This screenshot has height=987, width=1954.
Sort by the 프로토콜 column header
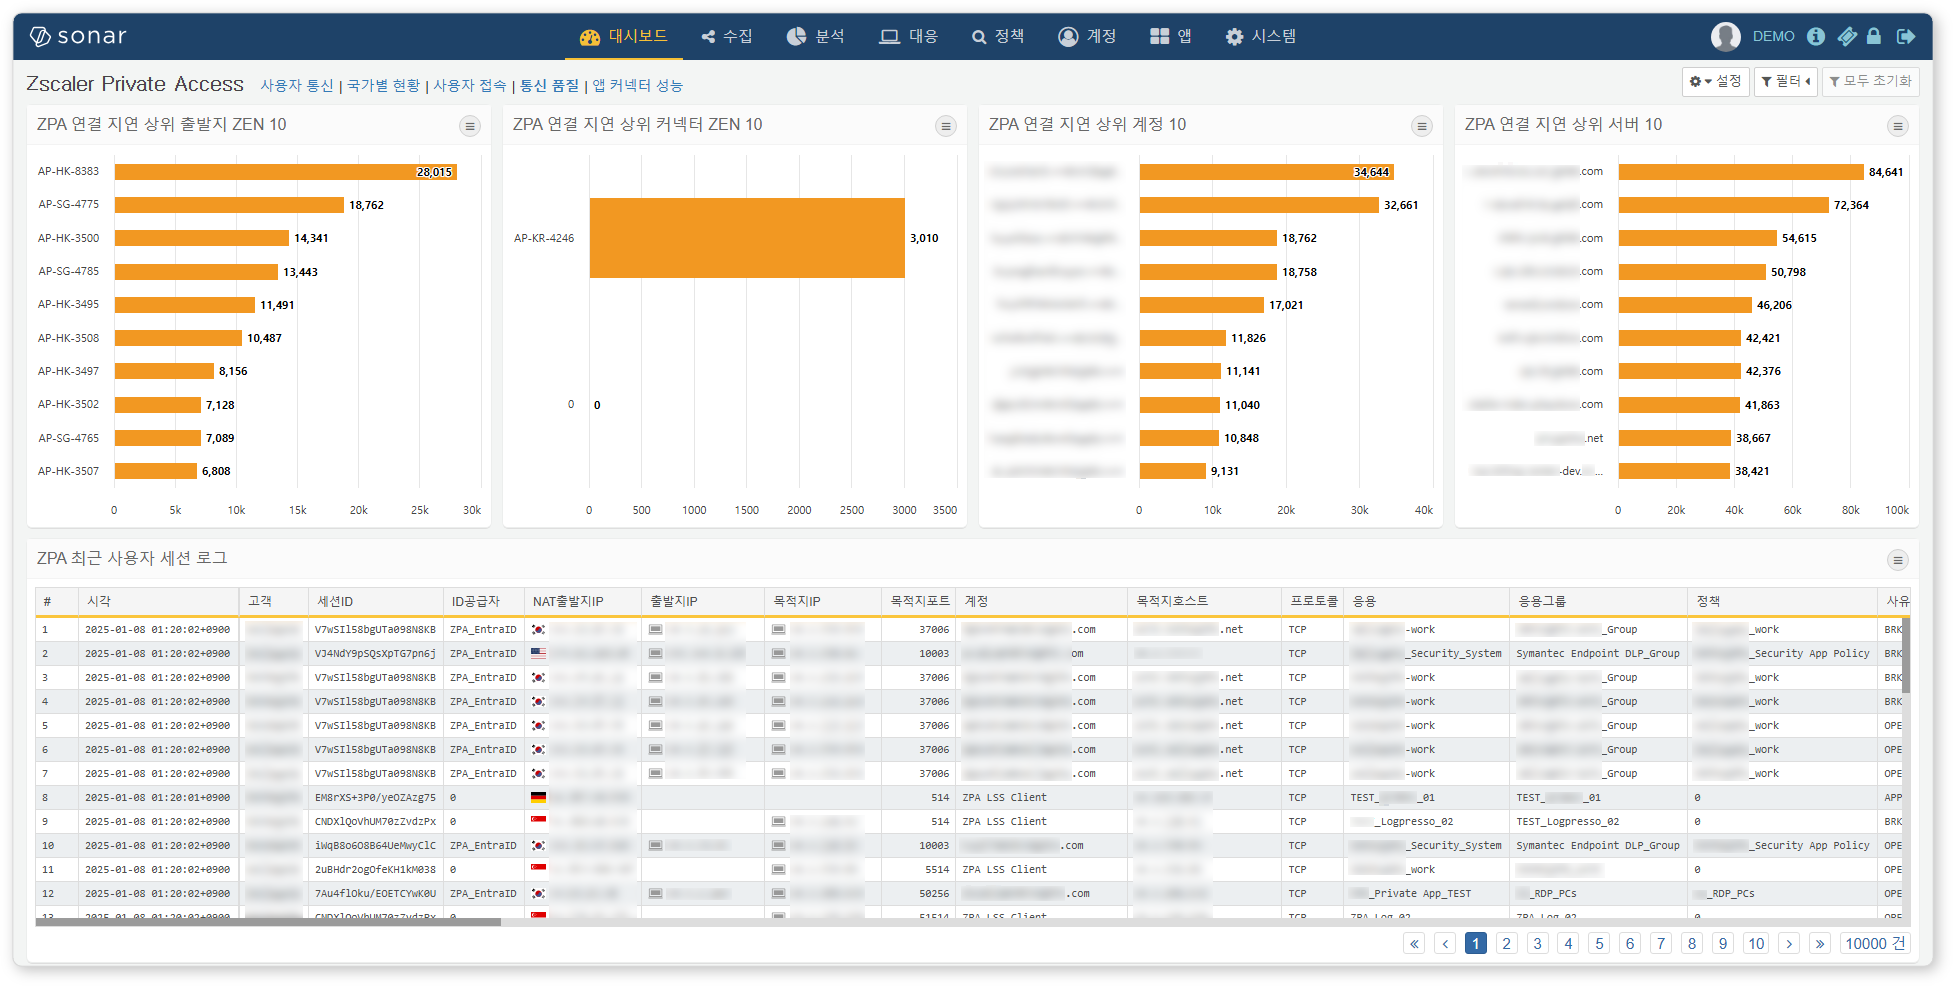tap(1313, 601)
